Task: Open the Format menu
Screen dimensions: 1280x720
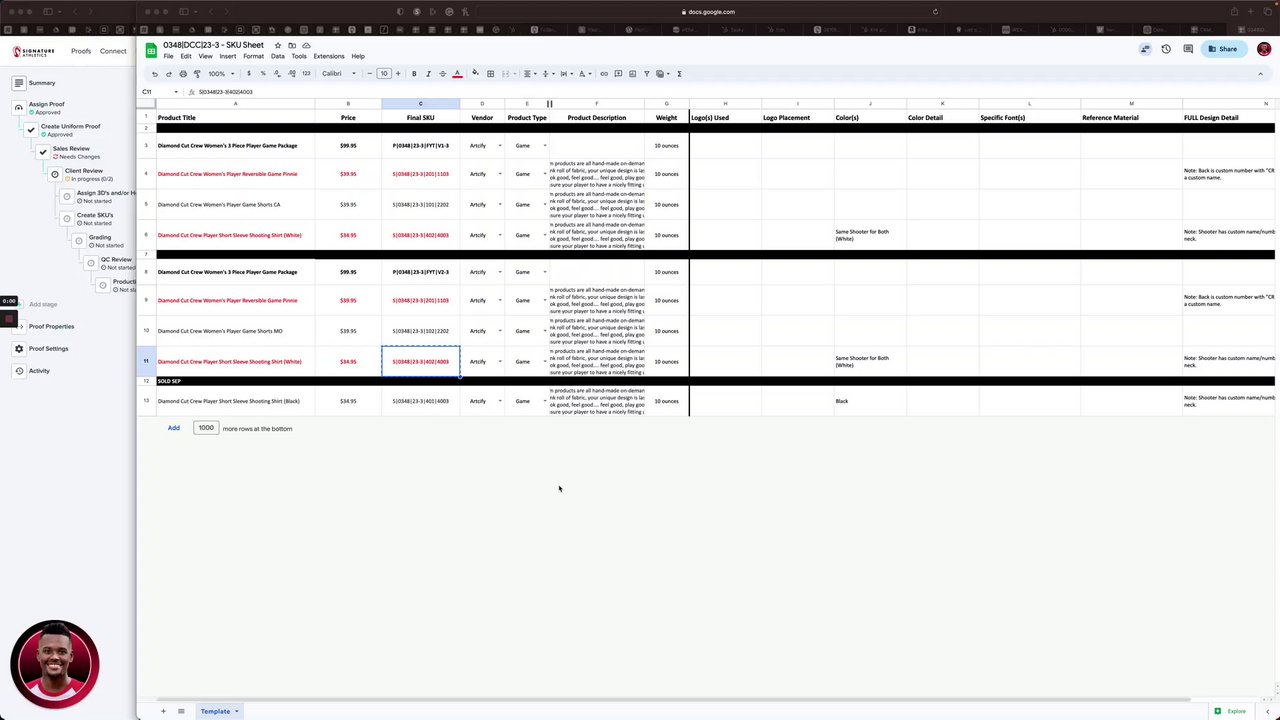Action: [x=253, y=56]
